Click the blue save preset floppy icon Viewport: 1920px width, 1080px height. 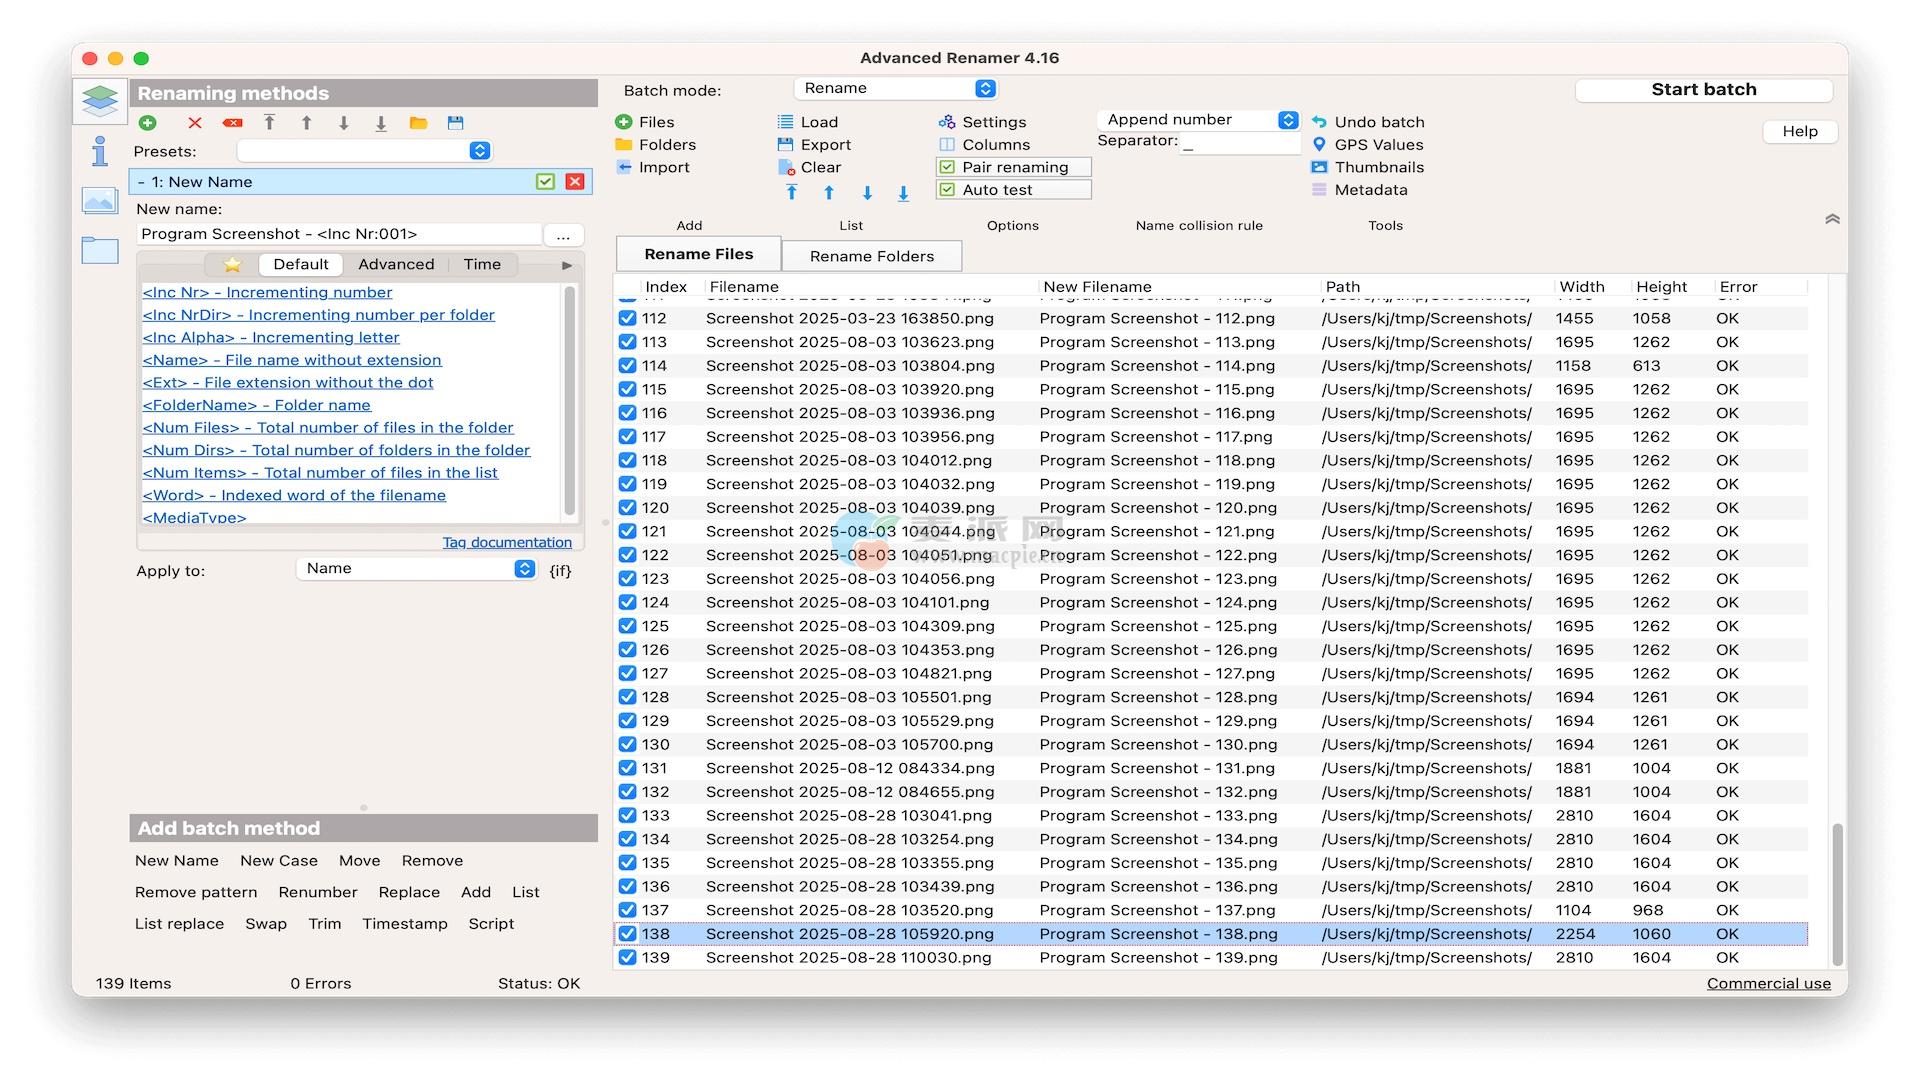tap(456, 123)
